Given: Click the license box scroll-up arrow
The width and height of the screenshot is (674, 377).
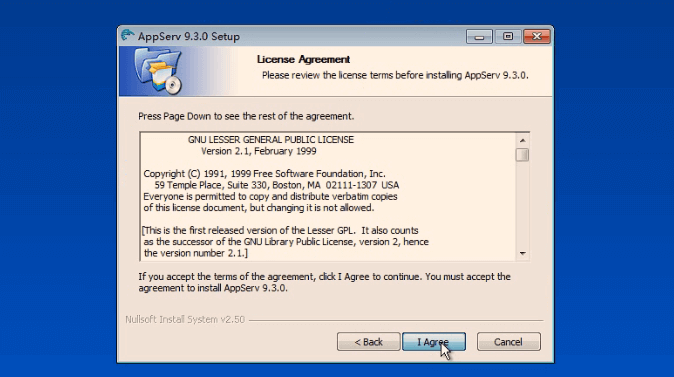Looking at the screenshot, I should [522, 140].
